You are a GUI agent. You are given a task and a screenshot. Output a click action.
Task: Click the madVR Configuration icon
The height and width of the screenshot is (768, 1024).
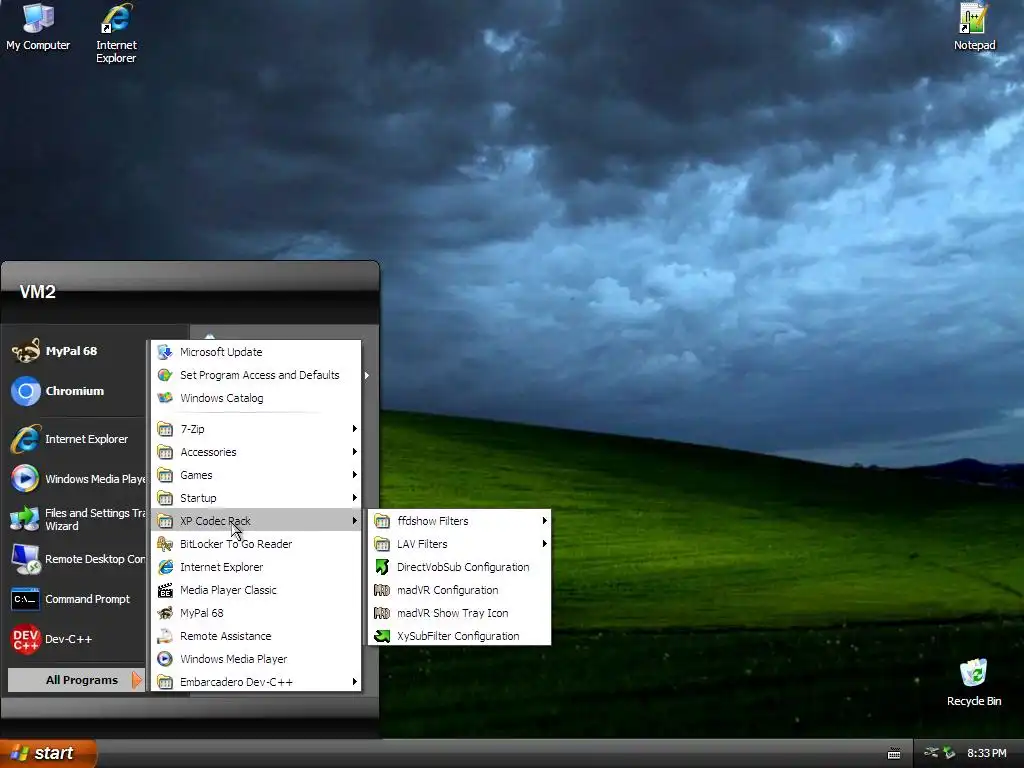point(382,590)
